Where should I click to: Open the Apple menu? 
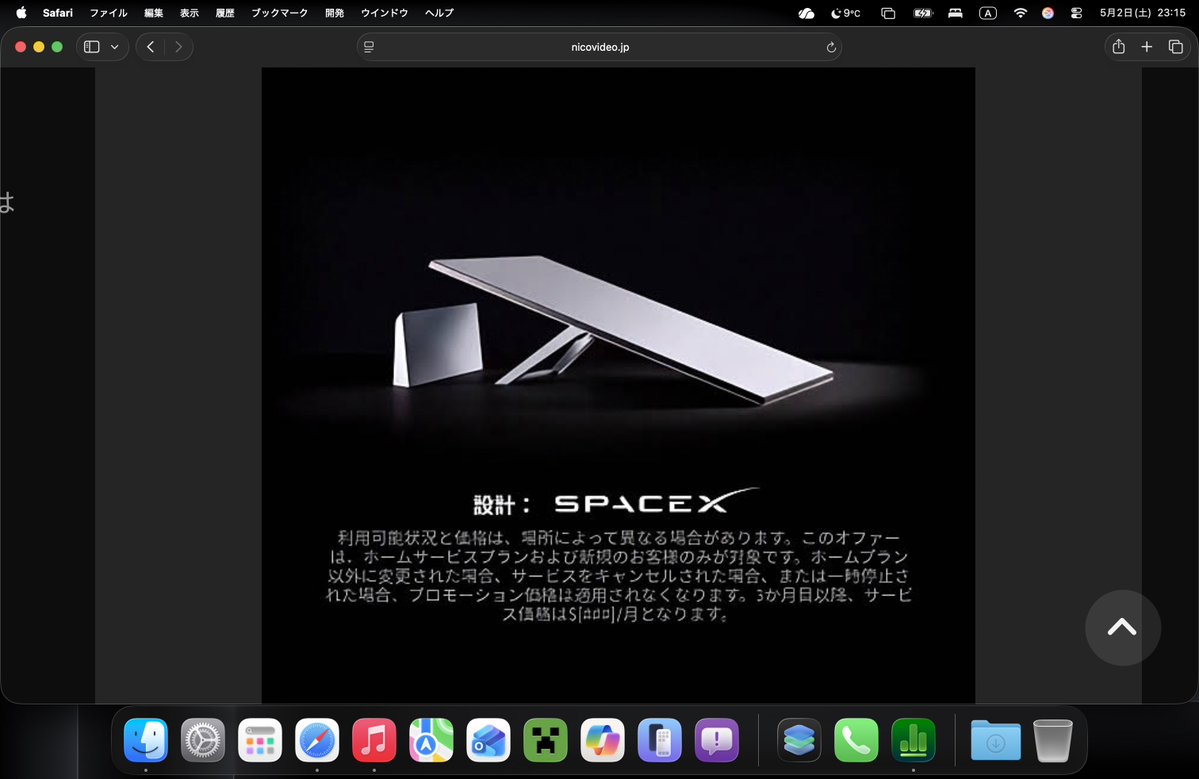click(21, 12)
